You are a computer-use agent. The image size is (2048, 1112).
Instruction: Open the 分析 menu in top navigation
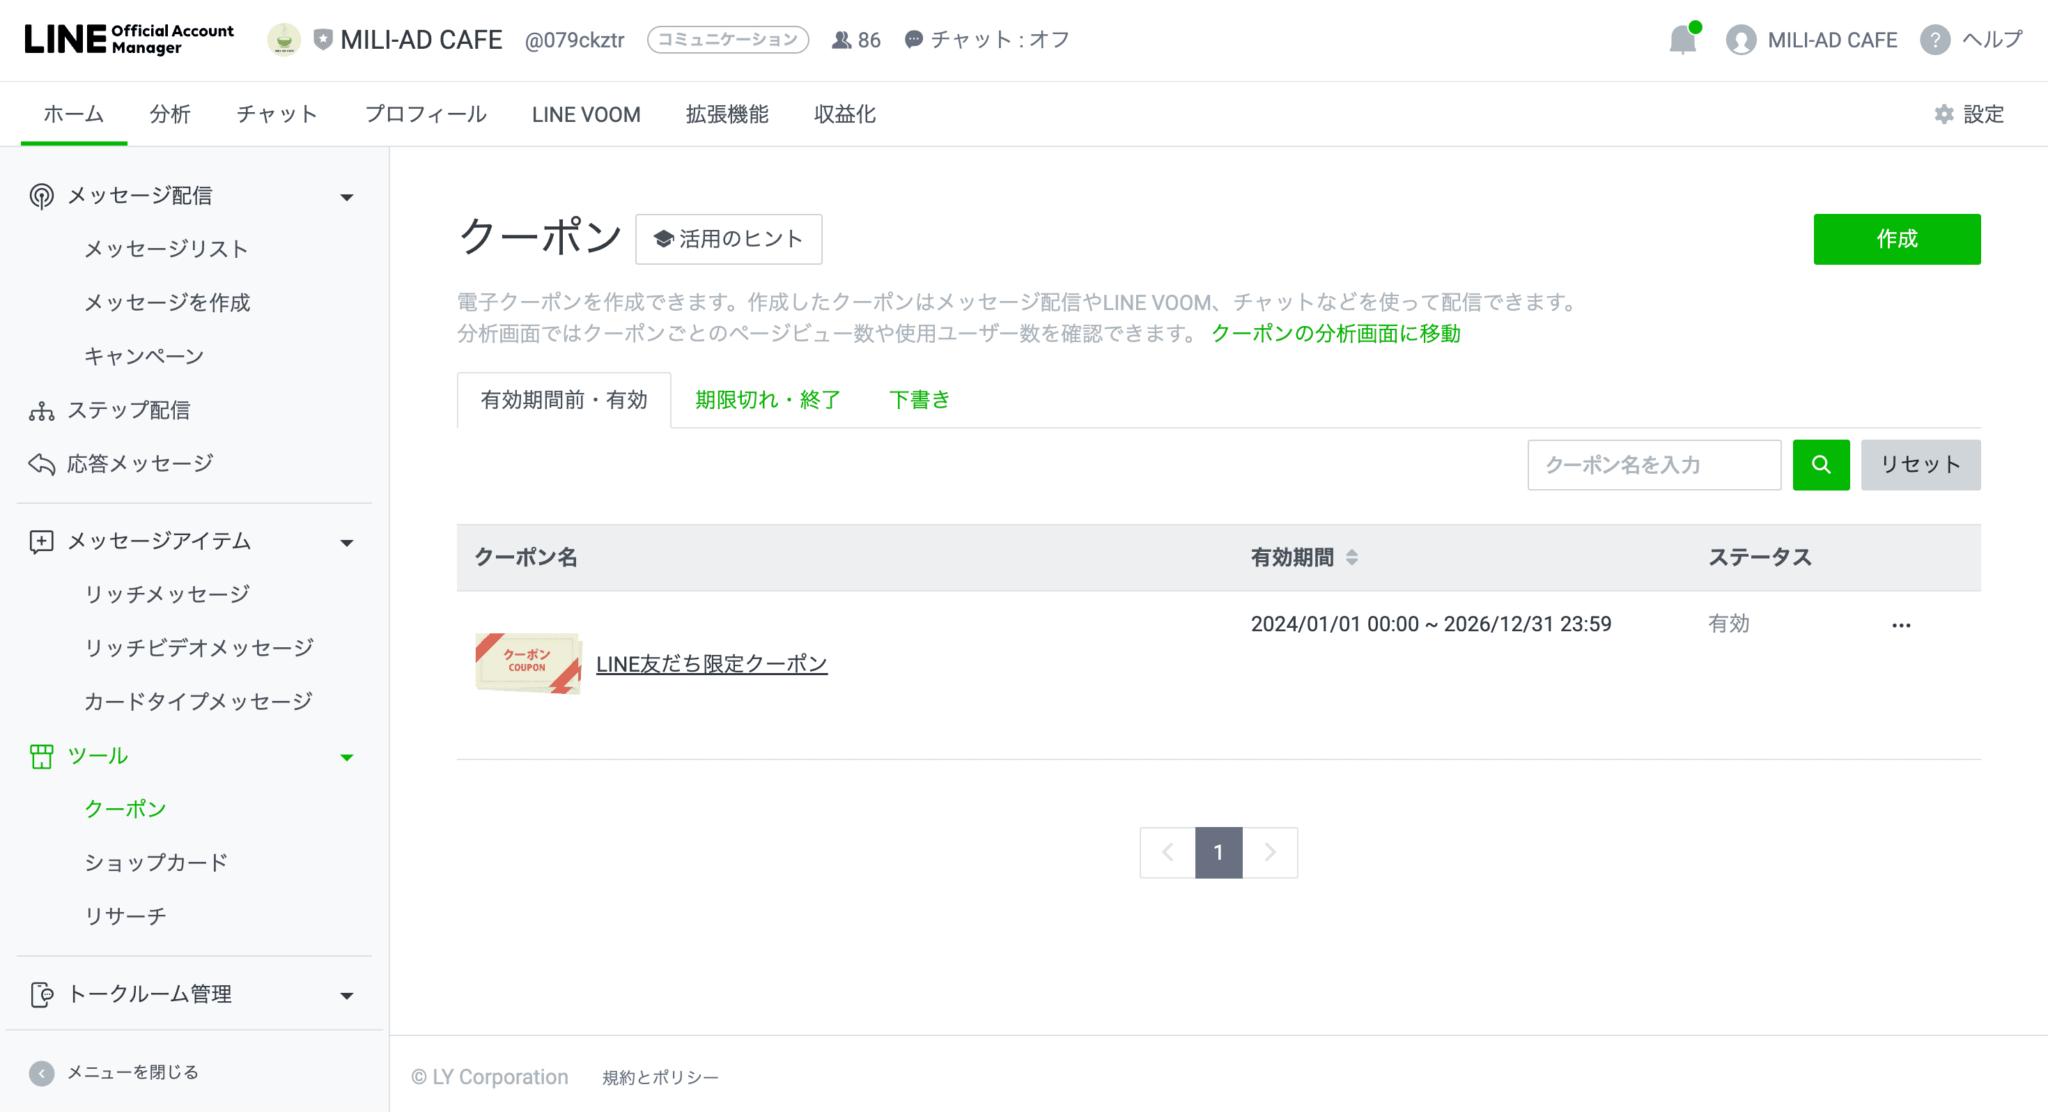pyautogui.click(x=170, y=114)
